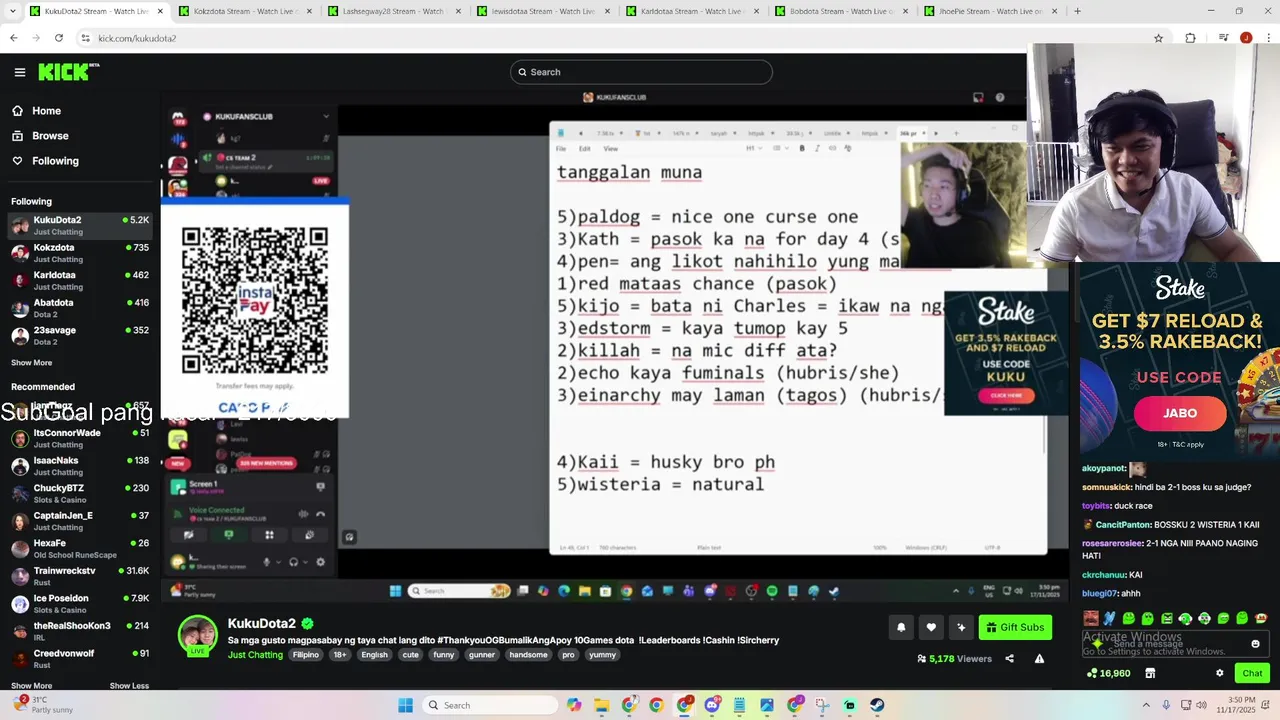
Task: Switch to the Karldotaa Stream tab
Action: [x=691, y=11]
